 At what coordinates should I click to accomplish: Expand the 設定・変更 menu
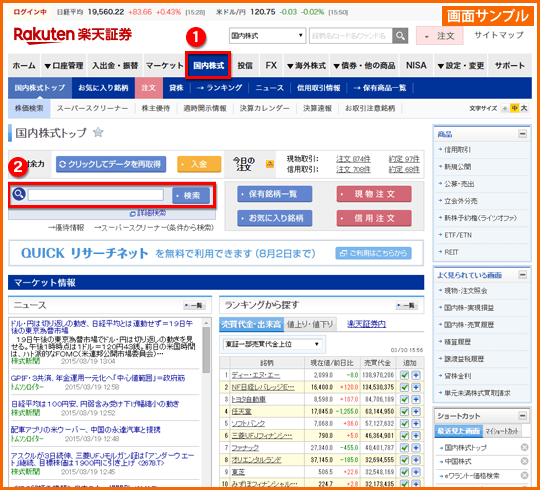tap(461, 65)
